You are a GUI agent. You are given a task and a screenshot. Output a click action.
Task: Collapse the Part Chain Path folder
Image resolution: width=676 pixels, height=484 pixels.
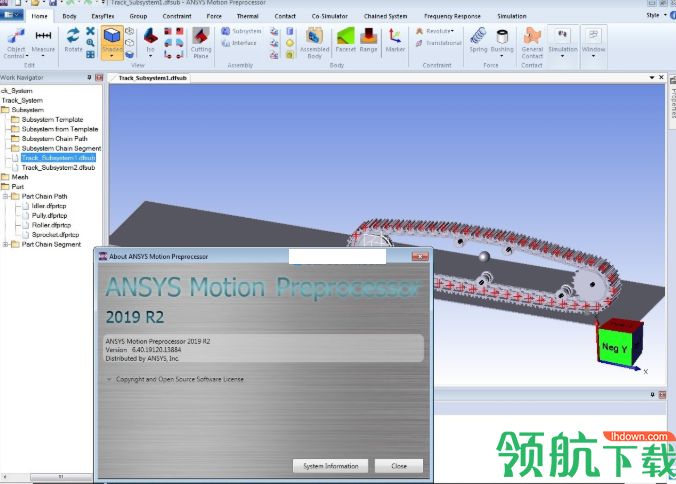(x=6, y=196)
